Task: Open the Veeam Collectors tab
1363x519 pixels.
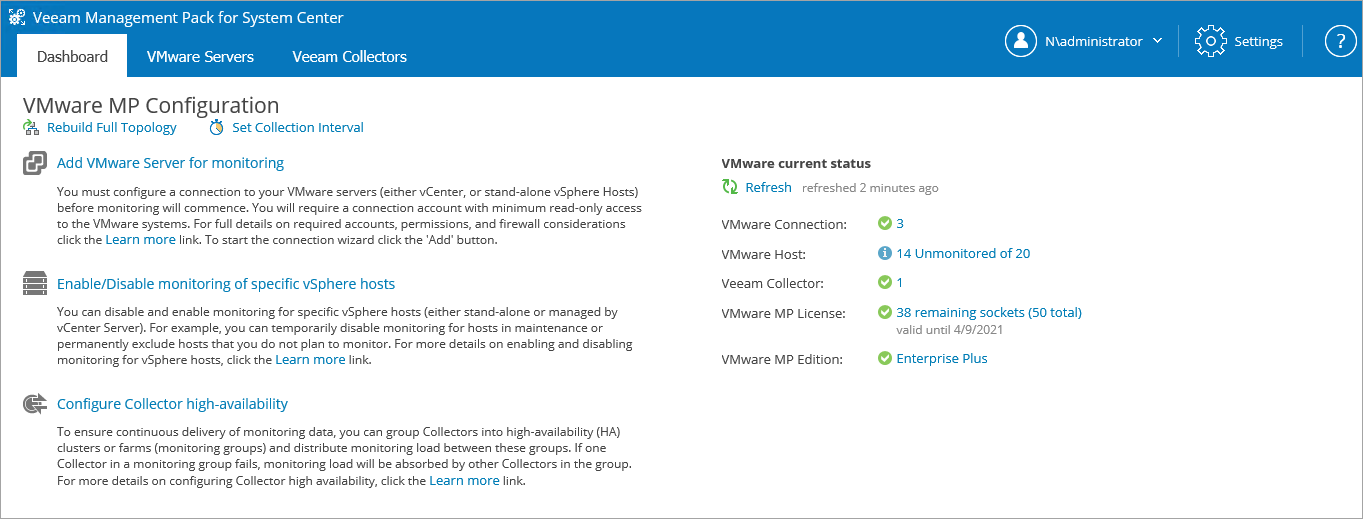Action: pos(349,56)
